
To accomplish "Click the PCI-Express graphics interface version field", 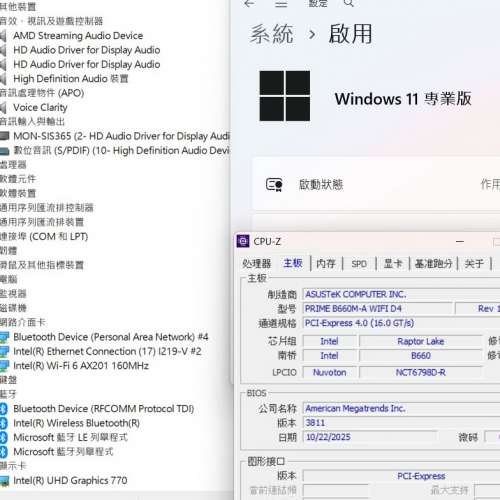I will tap(401, 476).
